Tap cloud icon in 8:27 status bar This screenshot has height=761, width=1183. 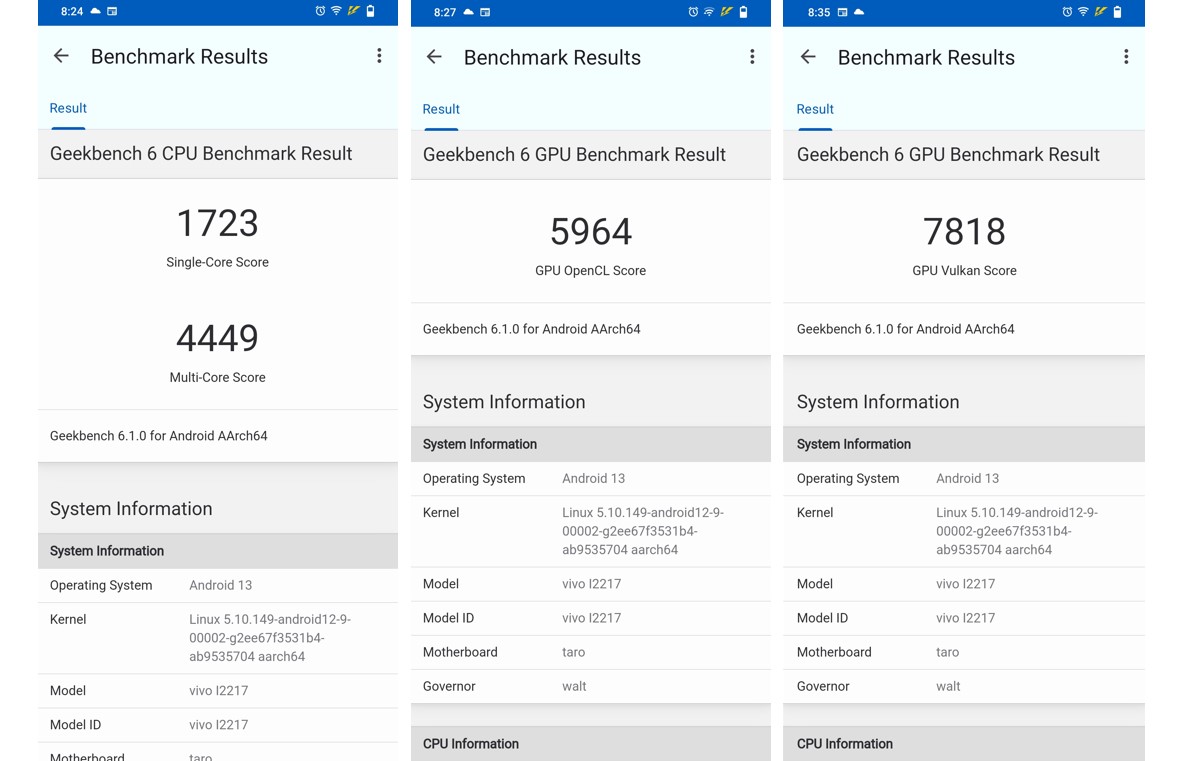[469, 12]
